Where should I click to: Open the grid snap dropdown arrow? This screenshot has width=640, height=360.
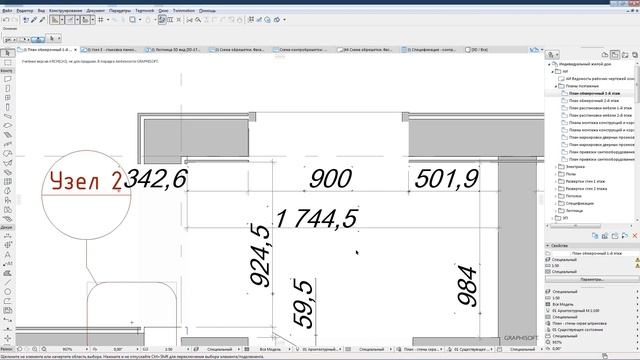[108, 20]
